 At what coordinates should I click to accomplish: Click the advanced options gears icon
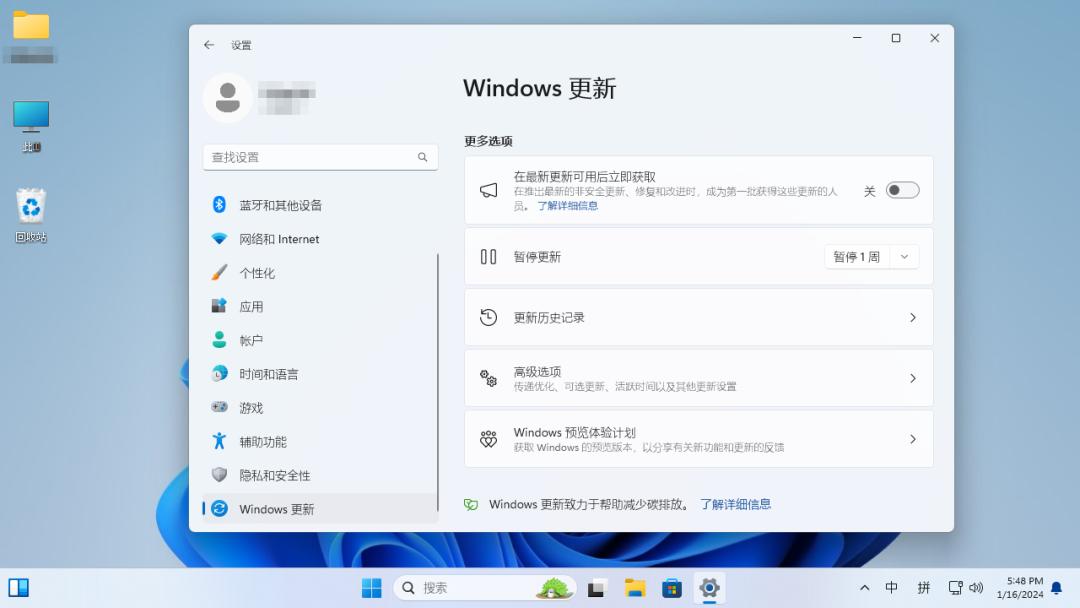click(488, 378)
